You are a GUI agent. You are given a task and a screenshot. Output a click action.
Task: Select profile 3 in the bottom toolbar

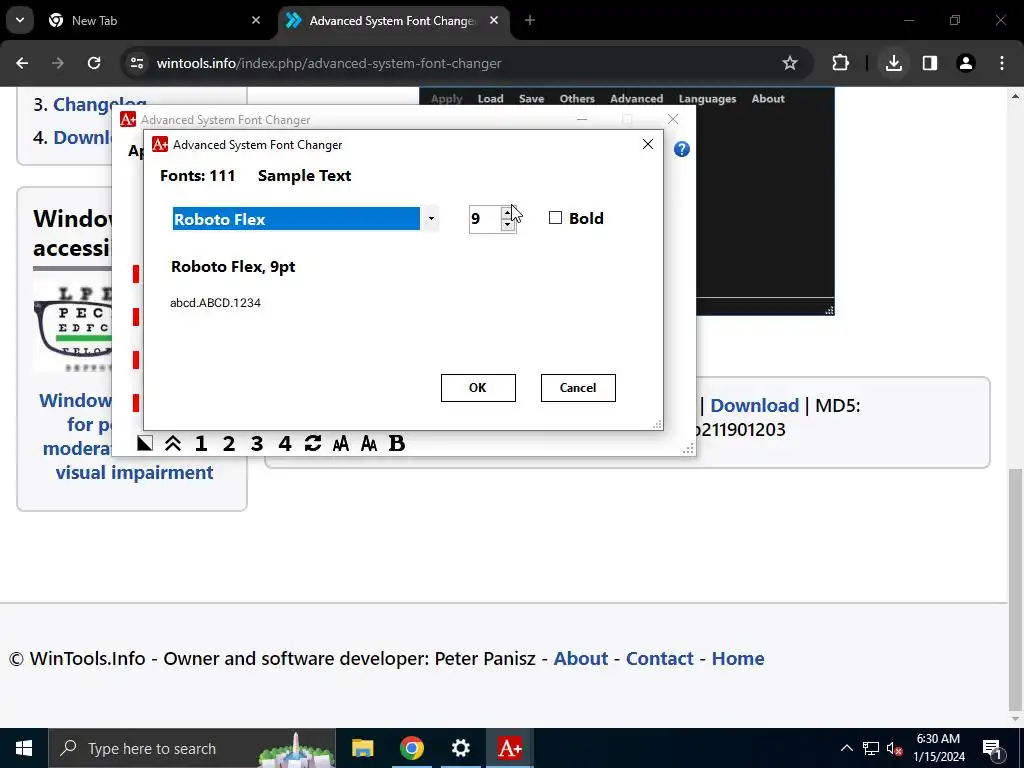pyautogui.click(x=257, y=443)
